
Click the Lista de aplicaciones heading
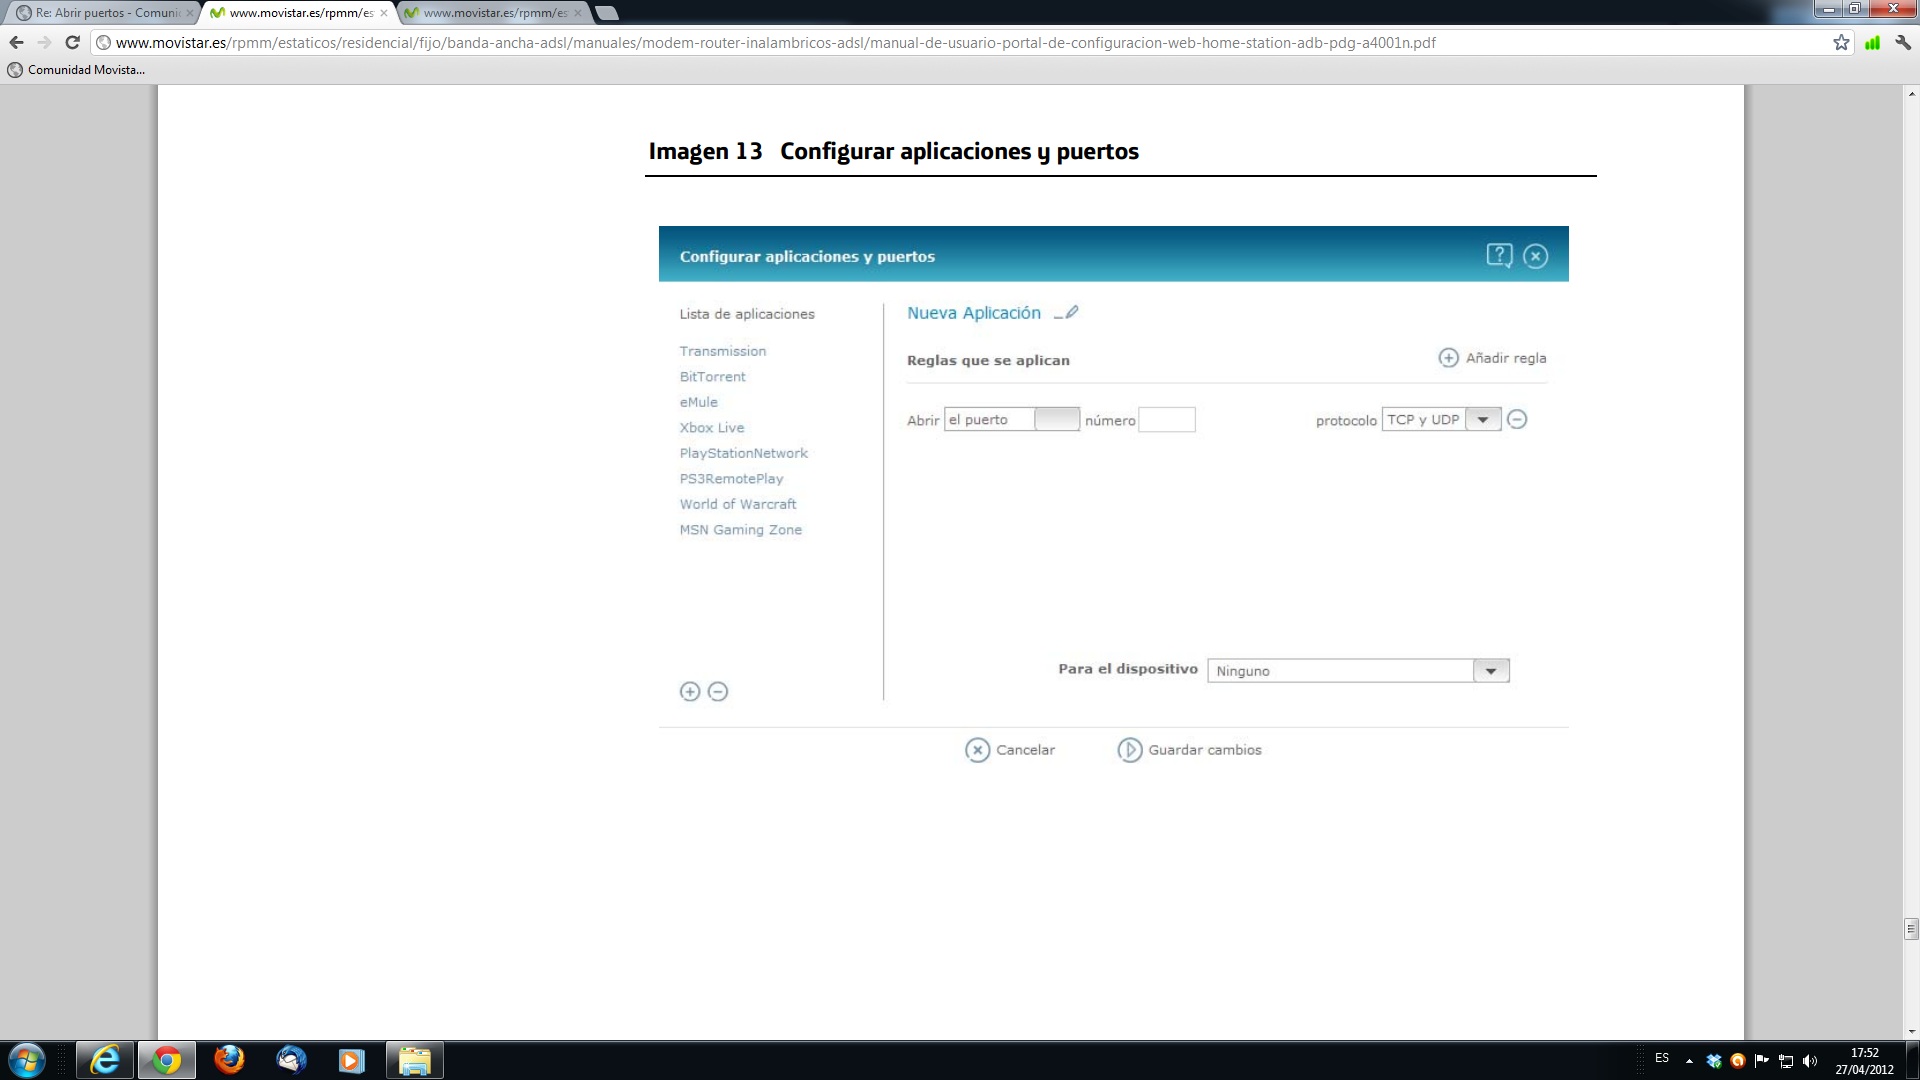[x=747, y=314]
